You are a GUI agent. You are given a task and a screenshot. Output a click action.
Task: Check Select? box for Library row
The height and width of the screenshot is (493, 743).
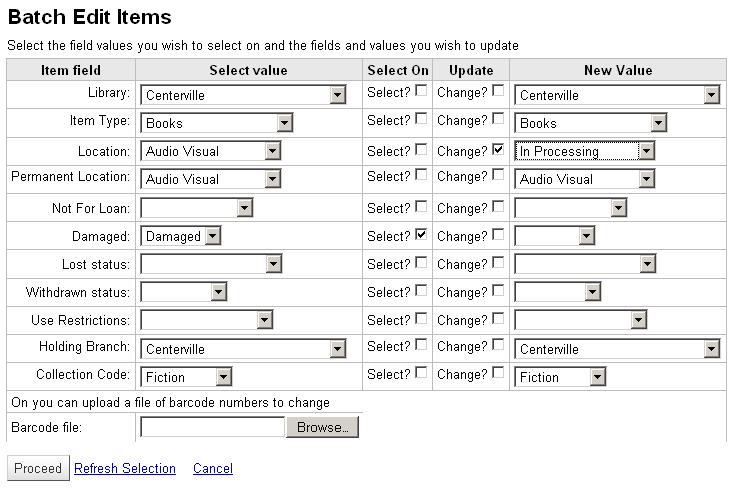point(421,92)
